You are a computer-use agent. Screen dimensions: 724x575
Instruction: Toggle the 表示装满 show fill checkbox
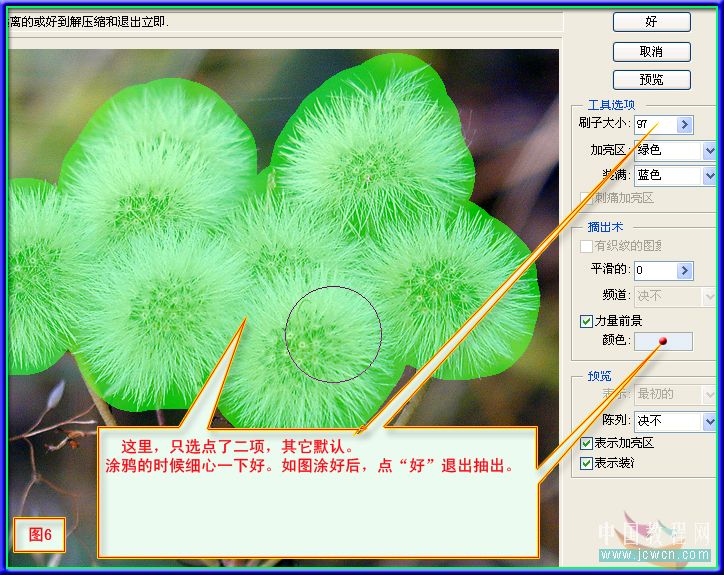[586, 463]
